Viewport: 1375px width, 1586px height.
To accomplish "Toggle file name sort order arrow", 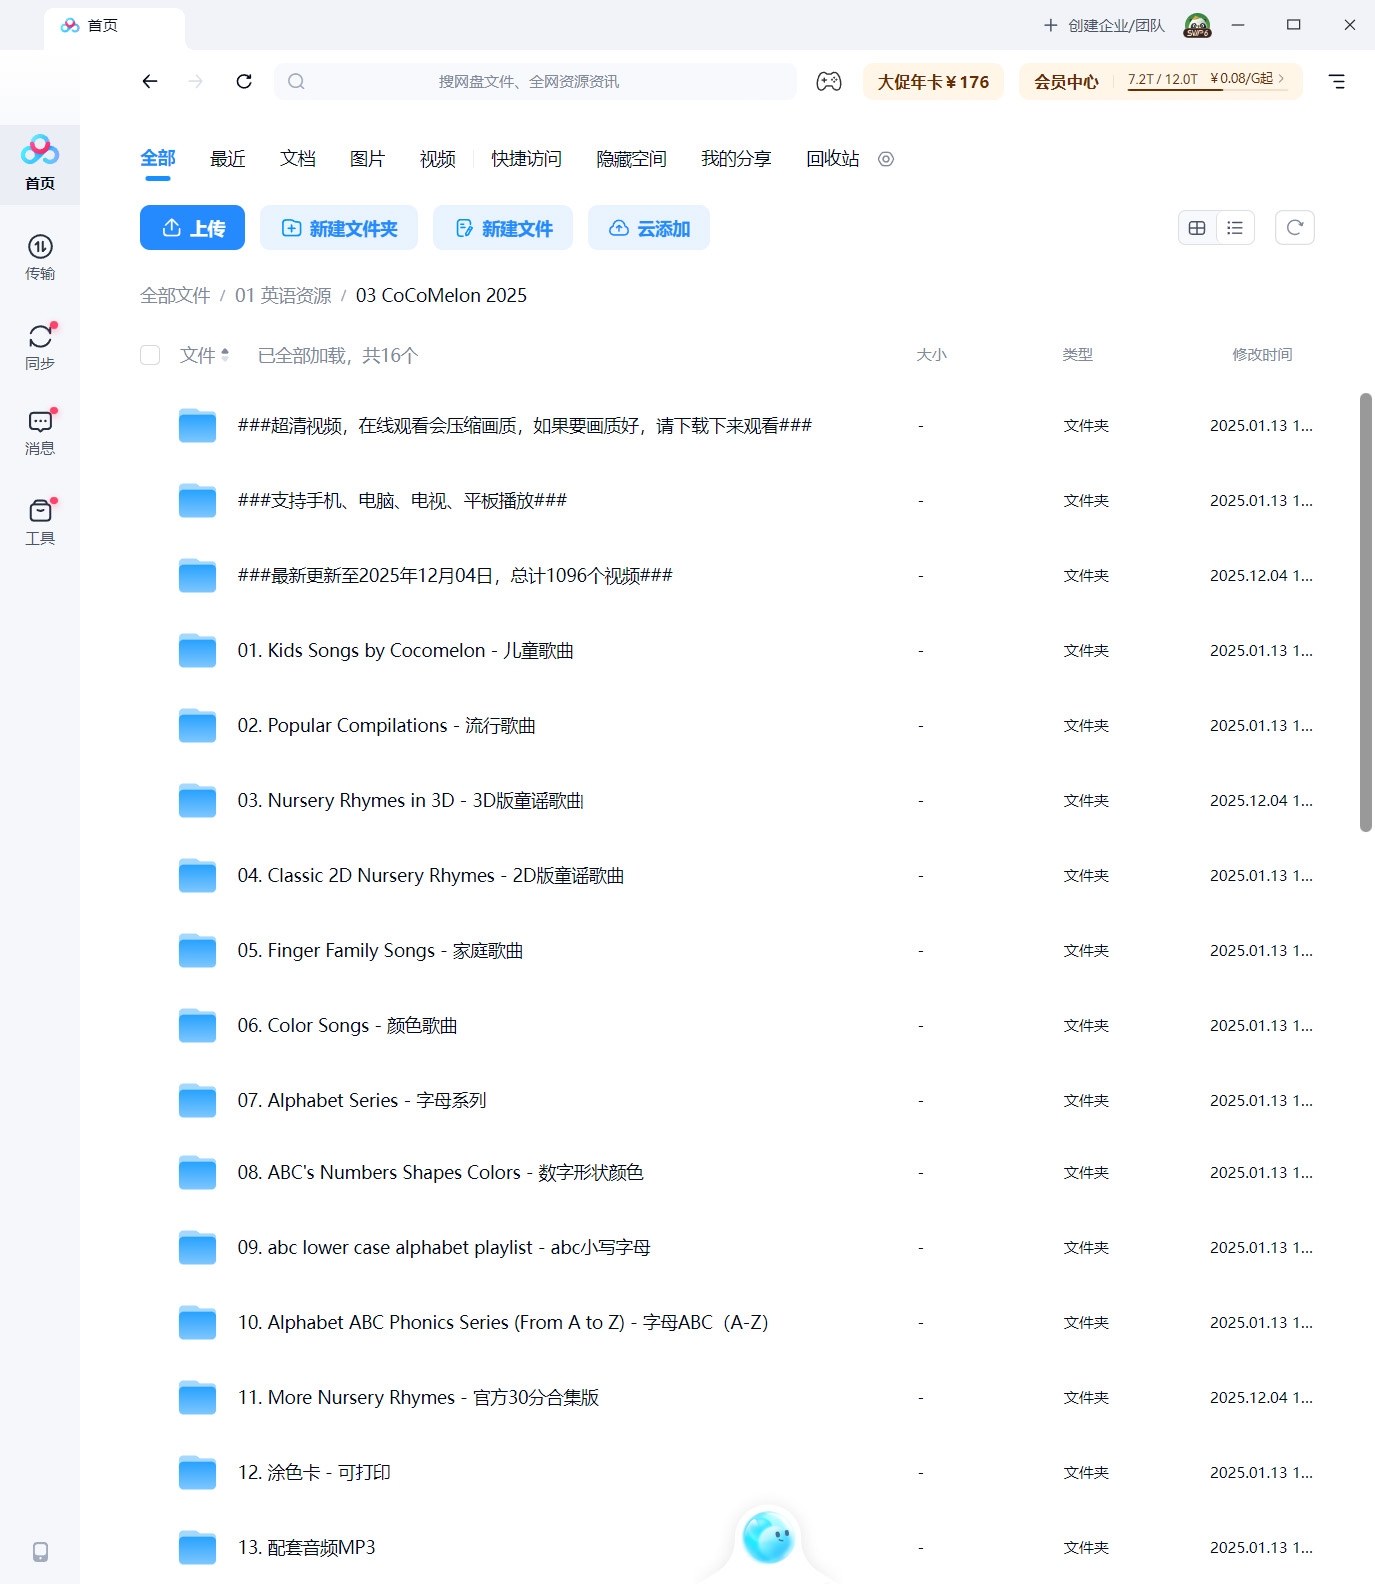I will [x=225, y=355].
